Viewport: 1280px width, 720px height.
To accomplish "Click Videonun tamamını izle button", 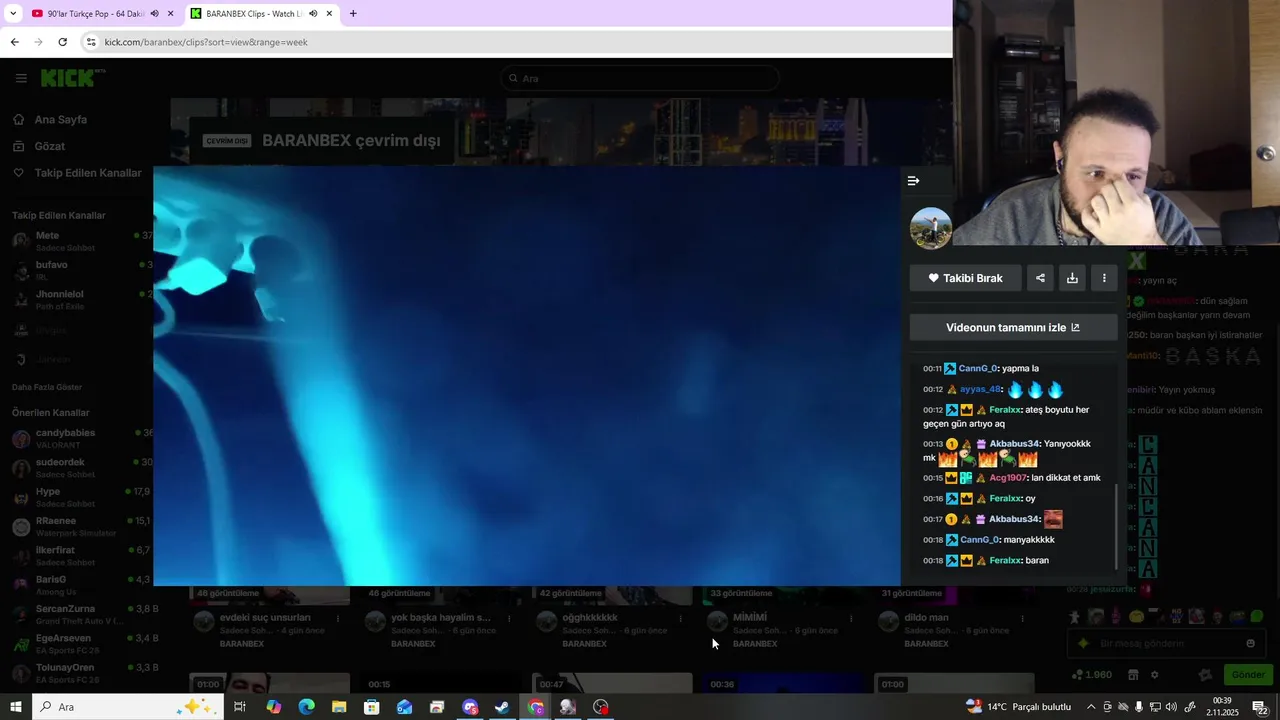I will click(1013, 327).
